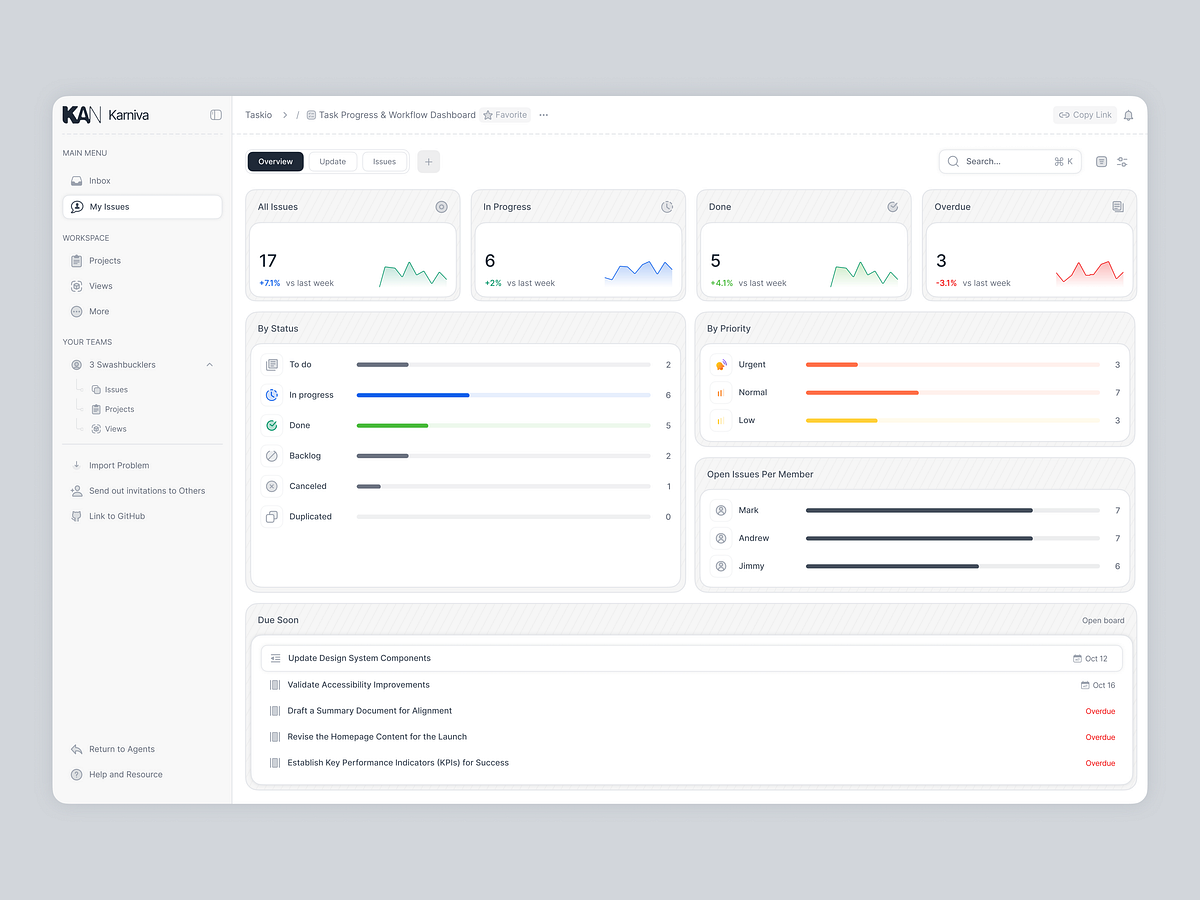The height and width of the screenshot is (900, 1200).
Task: Click Link to GitHub
Action: coord(117,516)
